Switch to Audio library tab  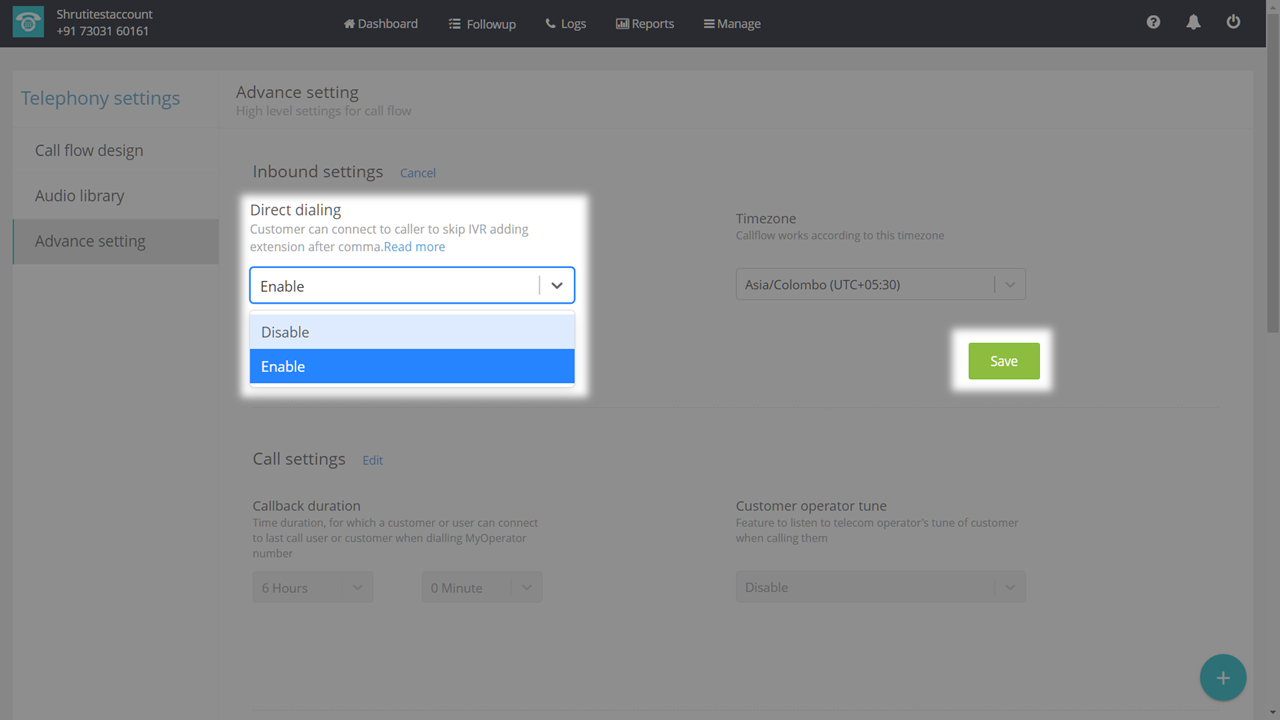(80, 196)
